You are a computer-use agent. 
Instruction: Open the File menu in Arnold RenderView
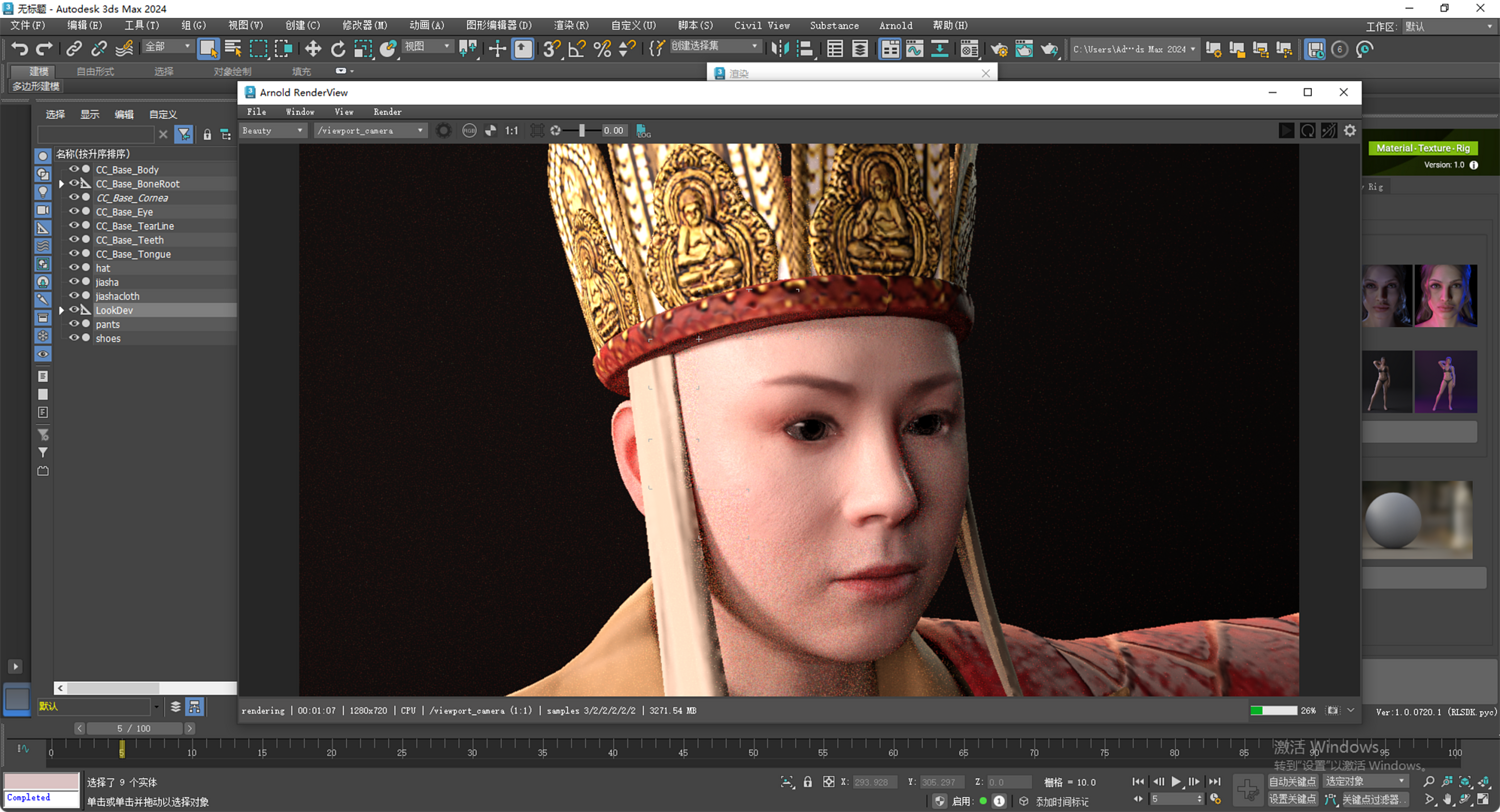257,112
